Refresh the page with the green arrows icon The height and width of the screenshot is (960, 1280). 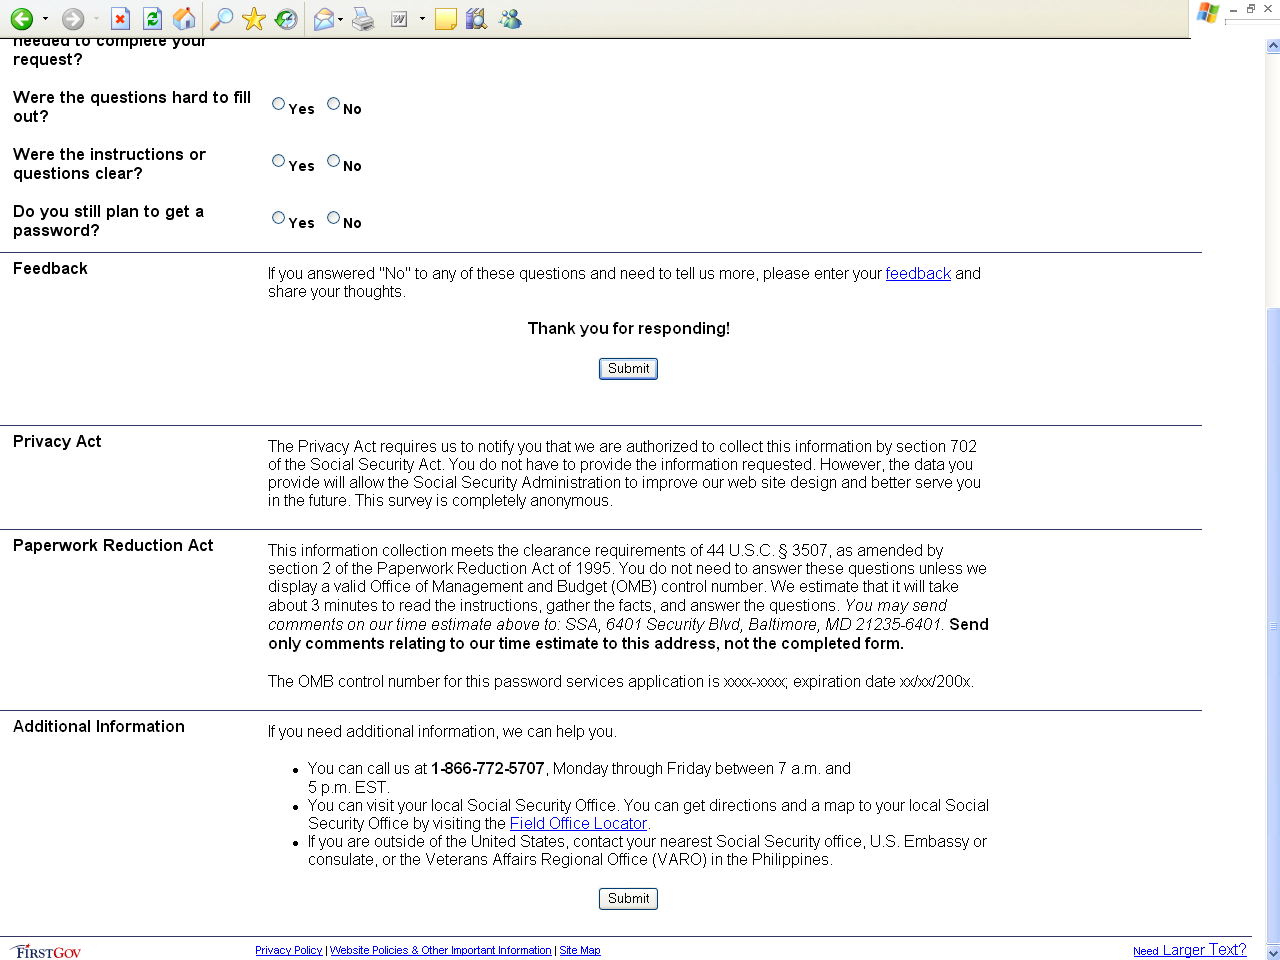152,19
